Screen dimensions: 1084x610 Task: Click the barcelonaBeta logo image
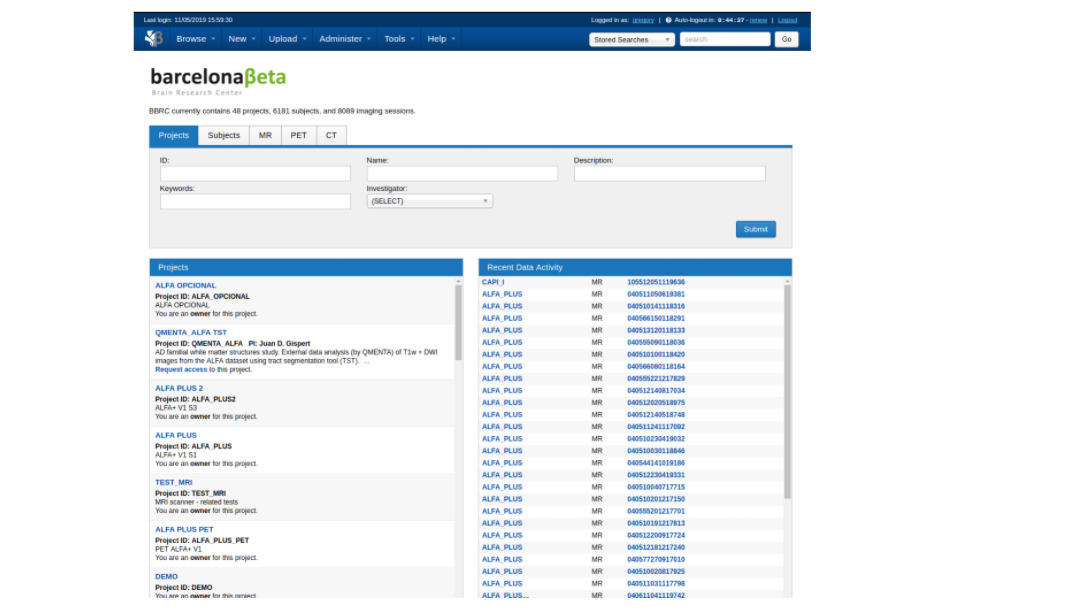tap(218, 80)
